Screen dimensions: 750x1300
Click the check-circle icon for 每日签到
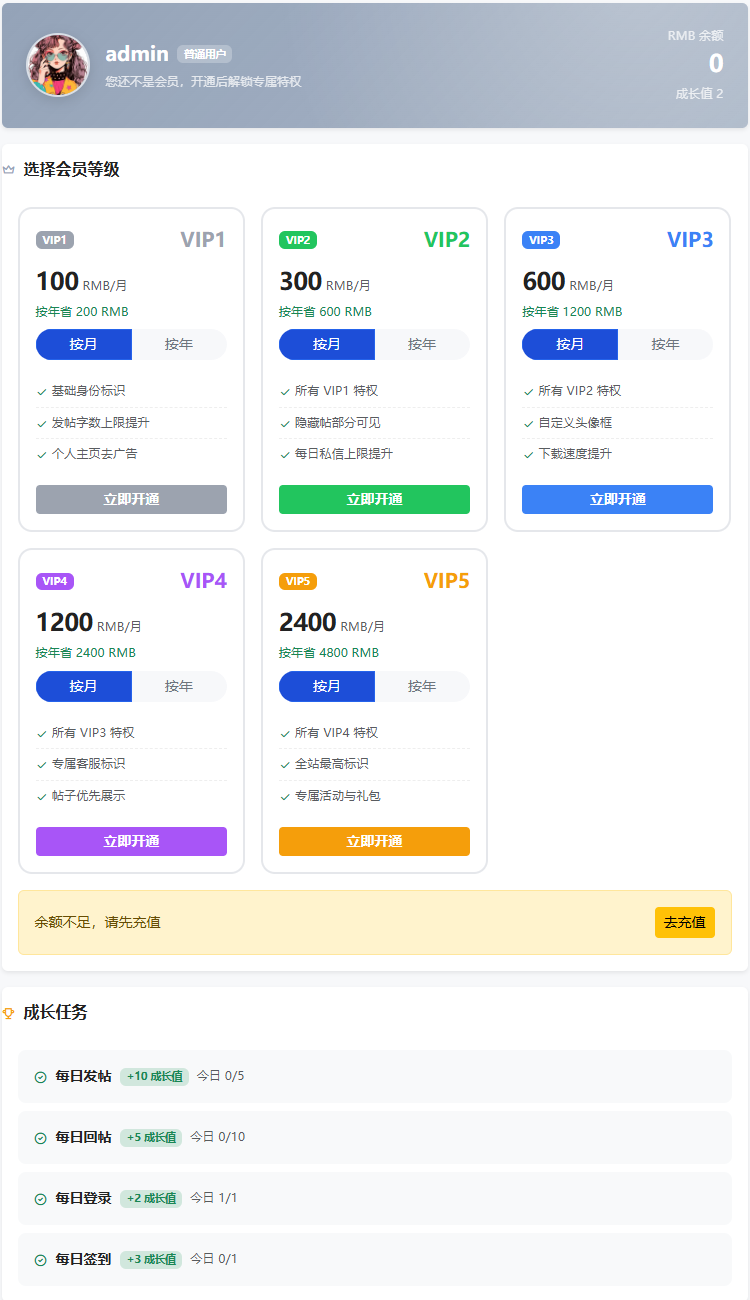41,1260
